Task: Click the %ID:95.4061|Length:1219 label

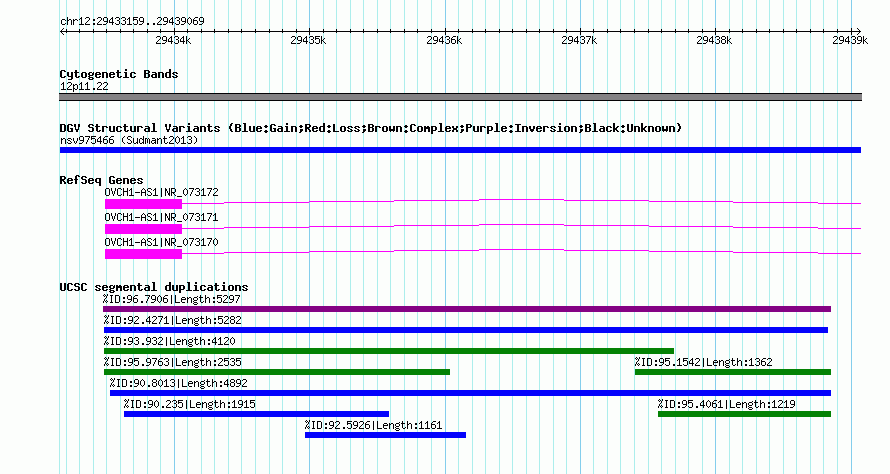Action: pyautogui.click(x=727, y=404)
